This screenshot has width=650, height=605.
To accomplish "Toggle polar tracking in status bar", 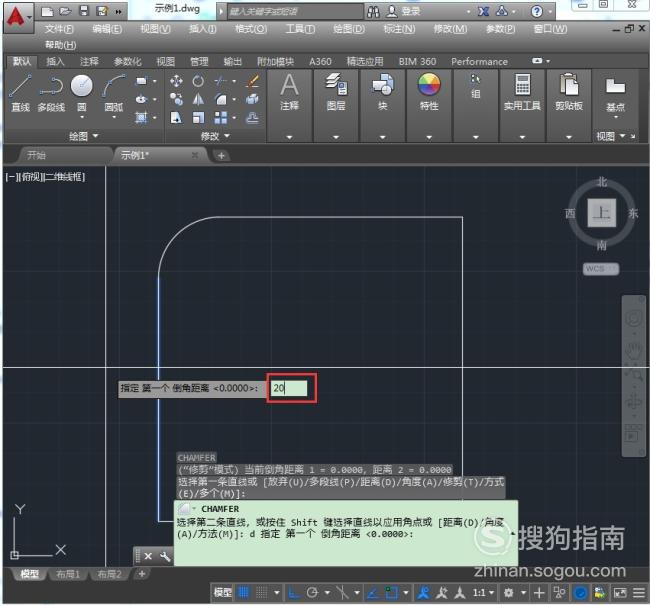I will pyautogui.click(x=312, y=593).
